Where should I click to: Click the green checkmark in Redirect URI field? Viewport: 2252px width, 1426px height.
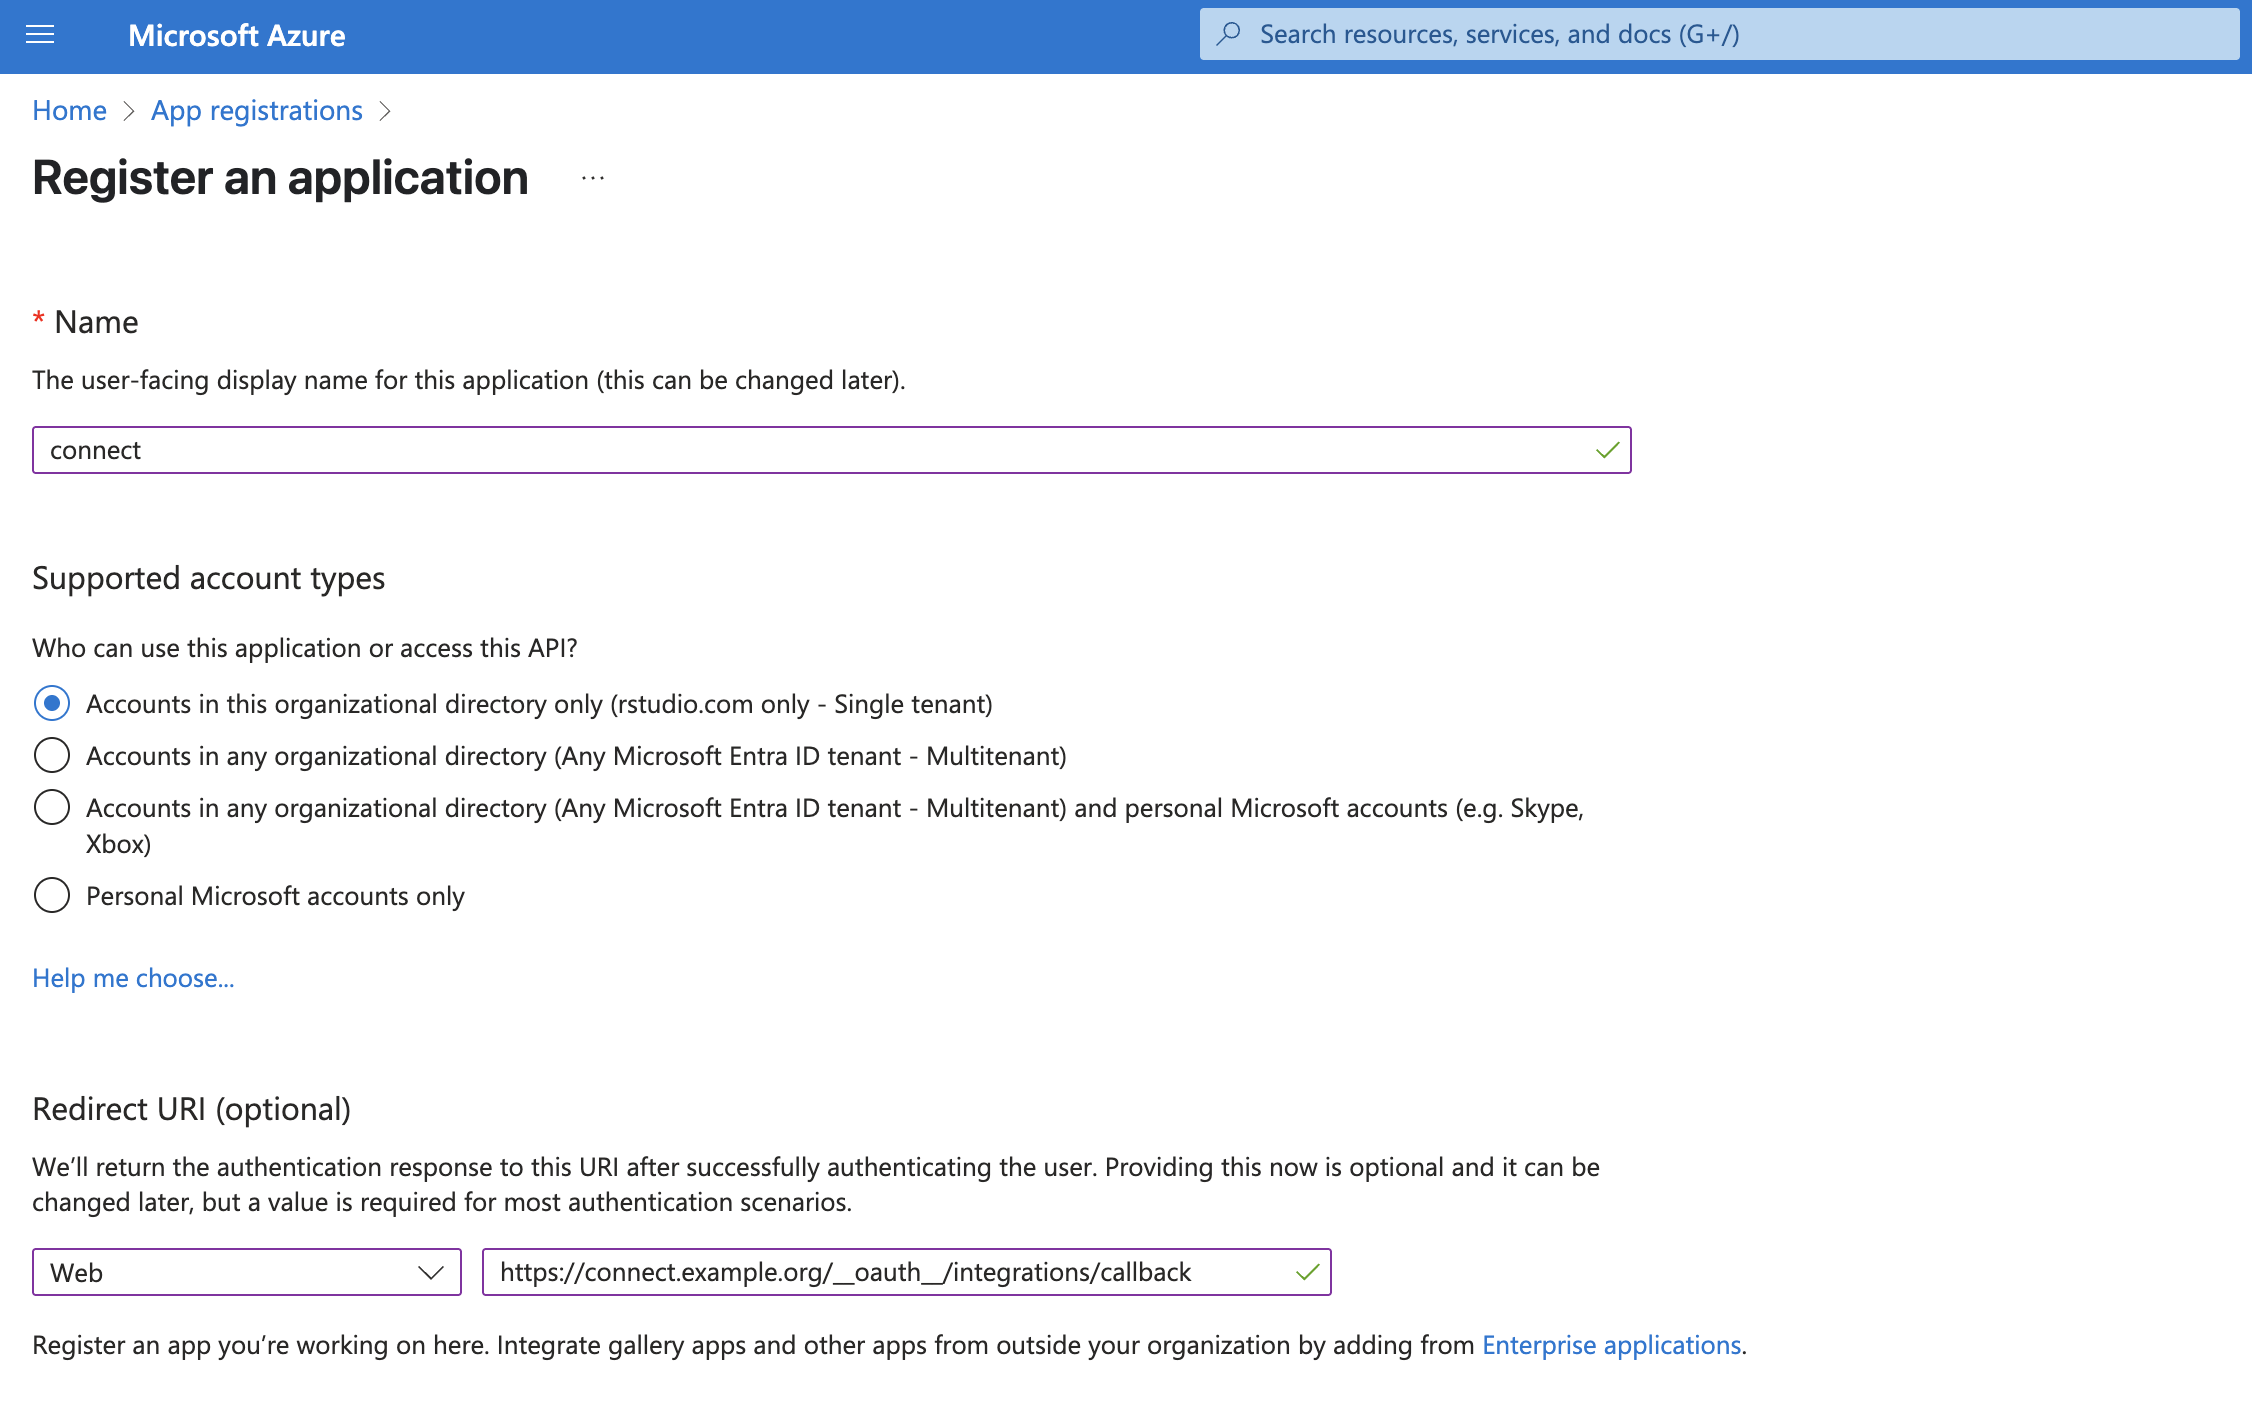1307,1272
